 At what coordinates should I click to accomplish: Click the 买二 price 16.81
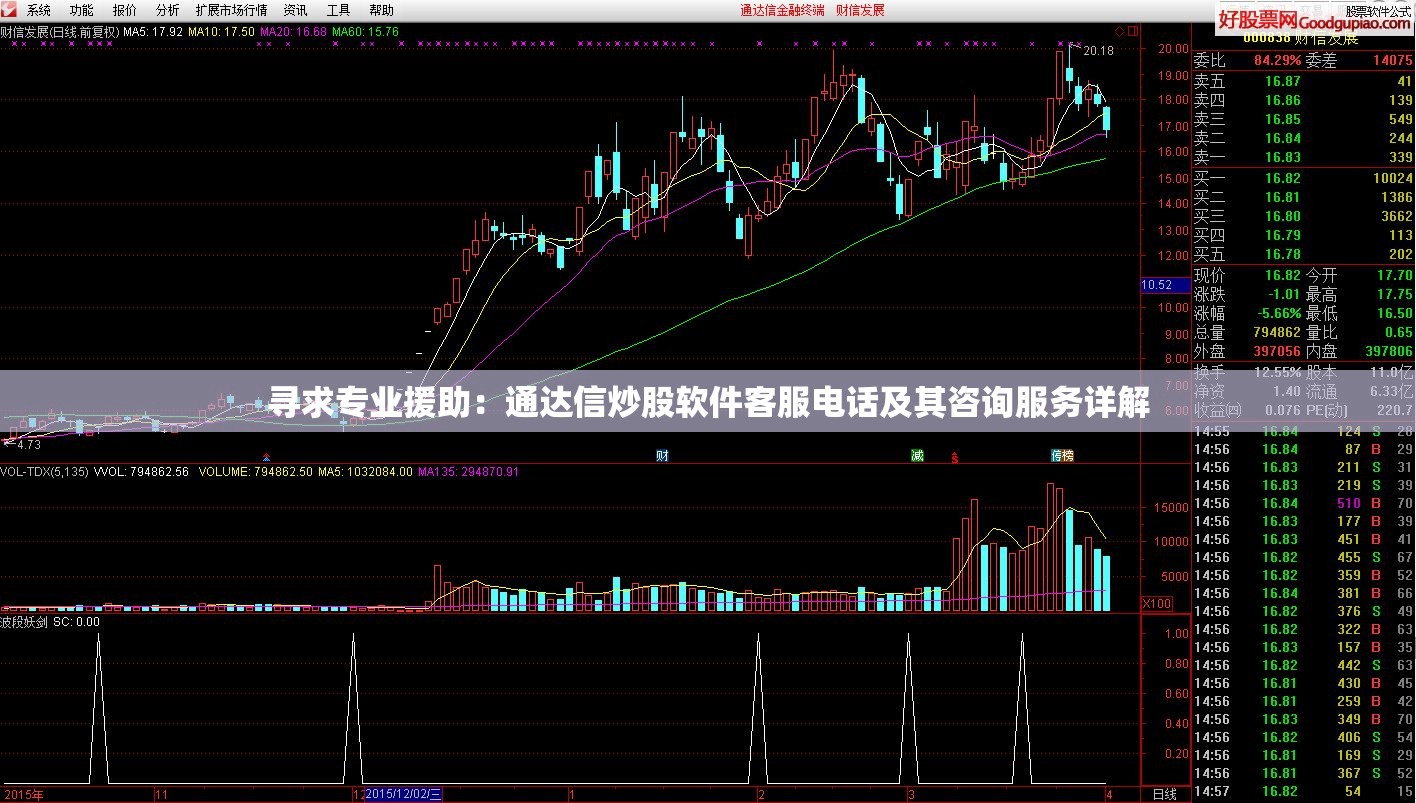coord(1282,198)
